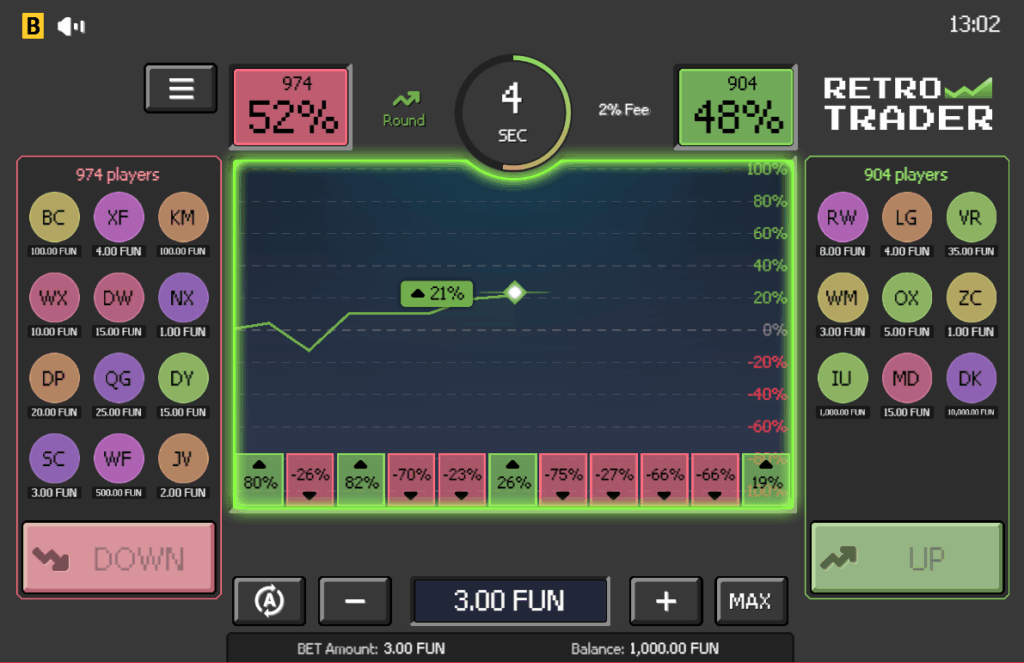Click the BET Amount: 3.00 FUN text
1024x663 pixels.
coord(371,649)
